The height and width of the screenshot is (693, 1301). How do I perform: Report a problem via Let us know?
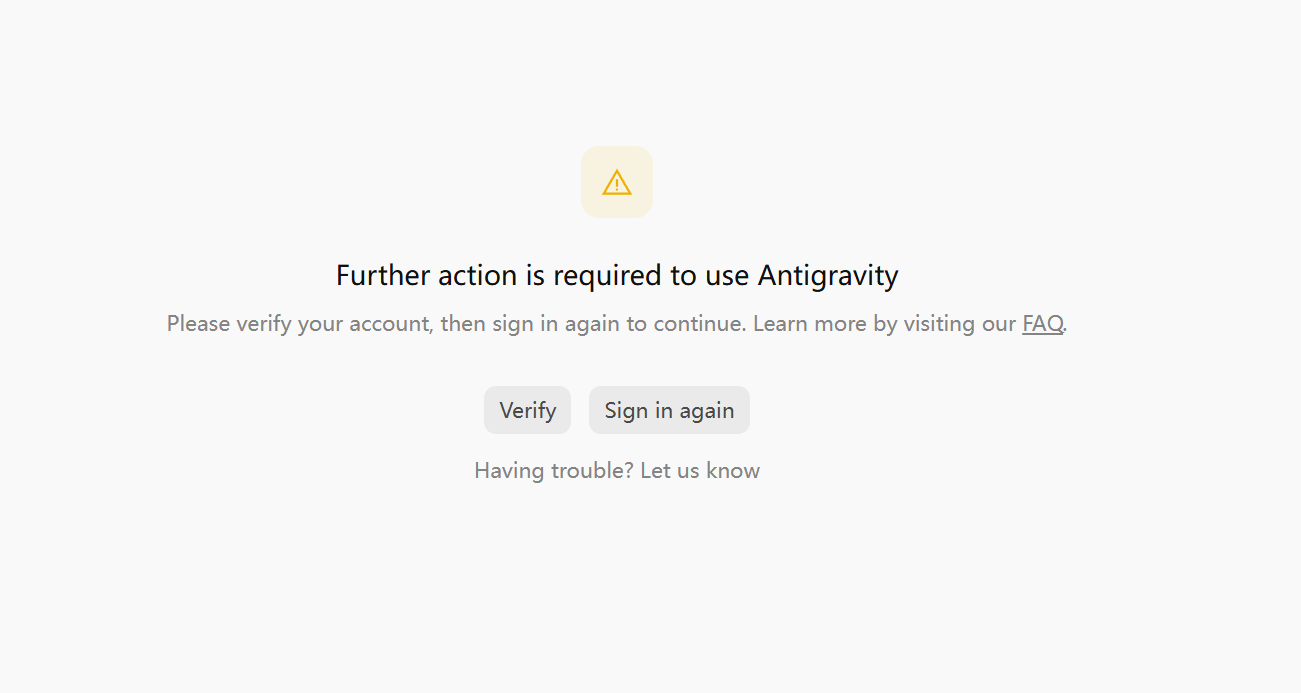[700, 470]
